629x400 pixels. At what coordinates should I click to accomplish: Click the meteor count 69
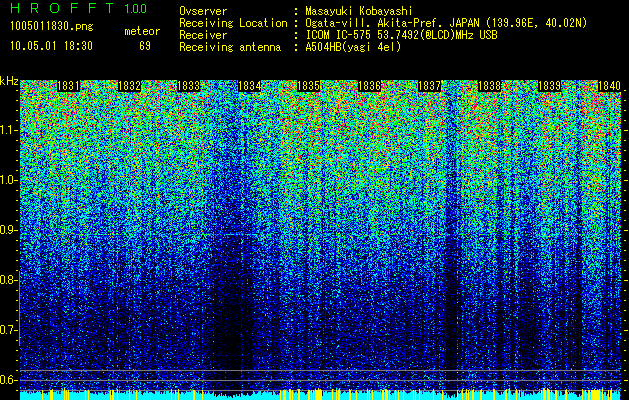[x=145, y=46]
